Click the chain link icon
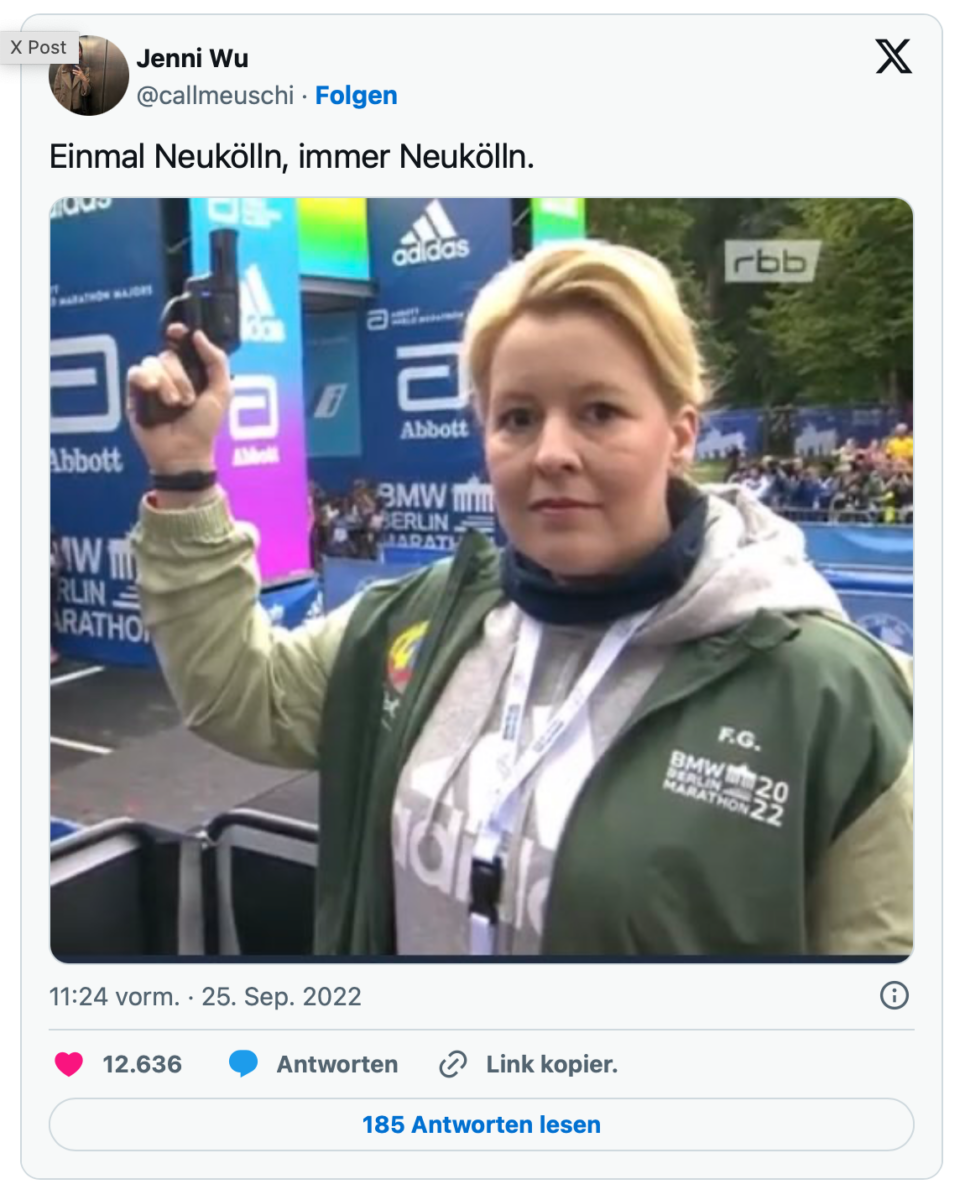The height and width of the screenshot is (1200, 965). [453, 1064]
